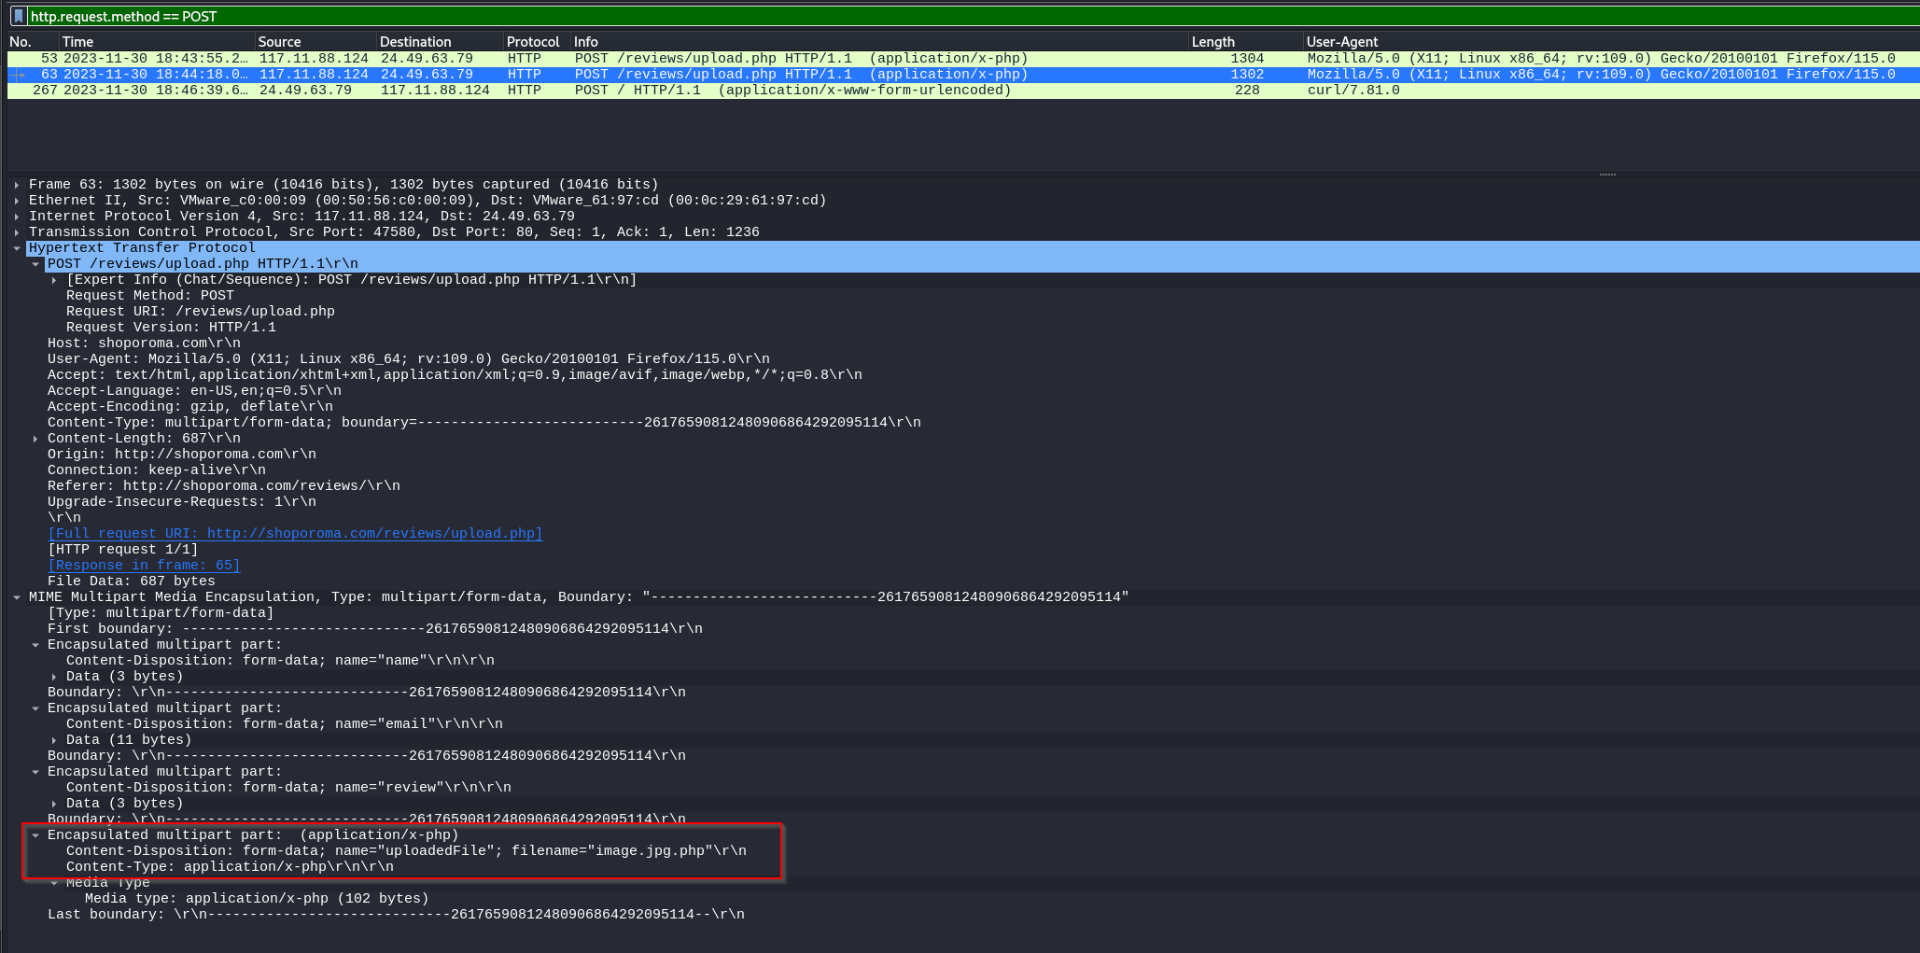The width and height of the screenshot is (1920, 953).
Task: Expand the Content-Length: 687 header
Action: [36, 439]
